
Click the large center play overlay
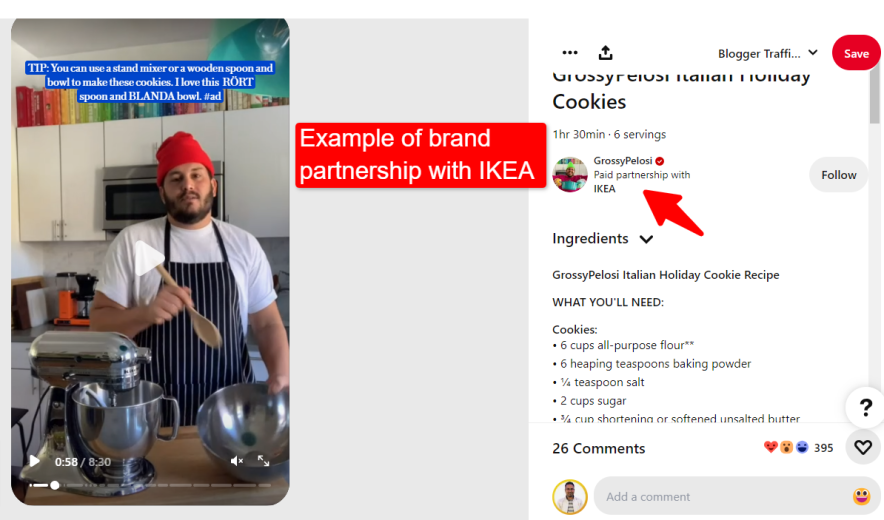(x=150, y=258)
